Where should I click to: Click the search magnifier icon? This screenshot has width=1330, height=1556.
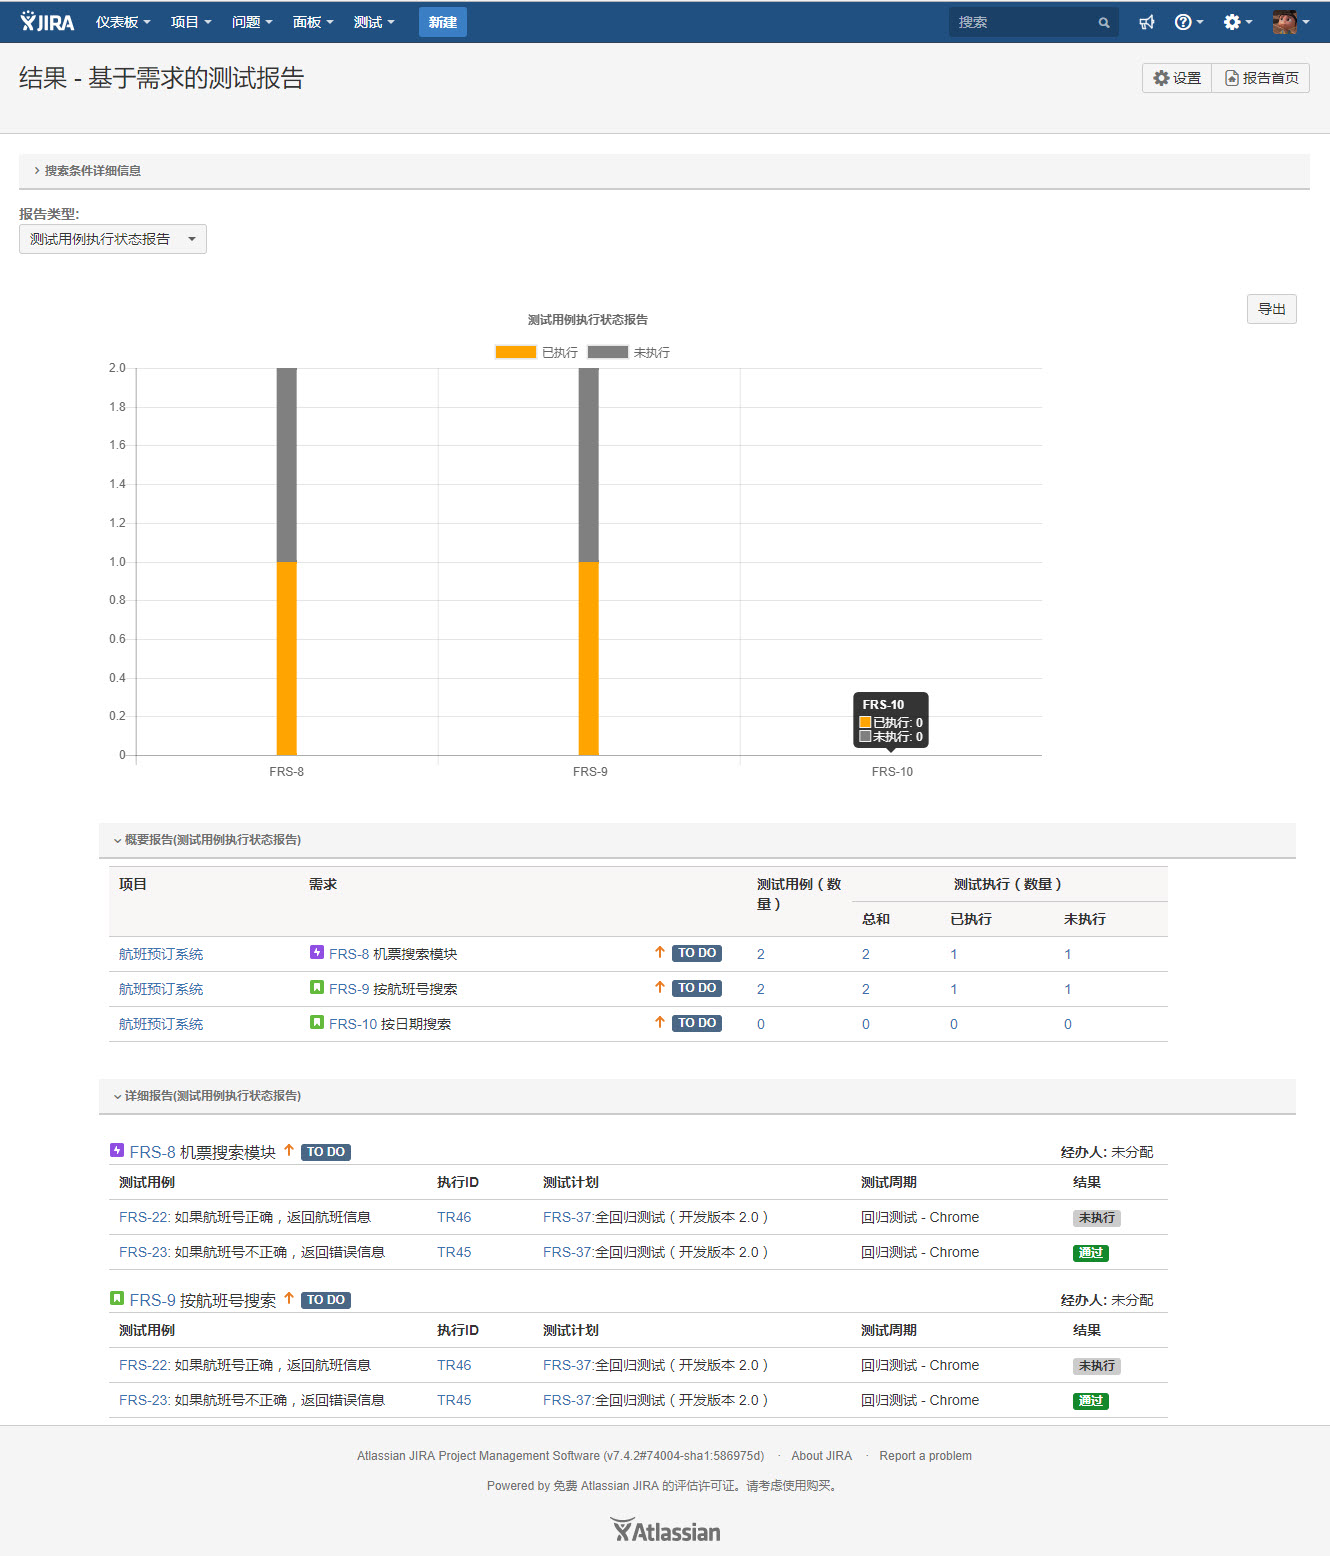[1104, 22]
